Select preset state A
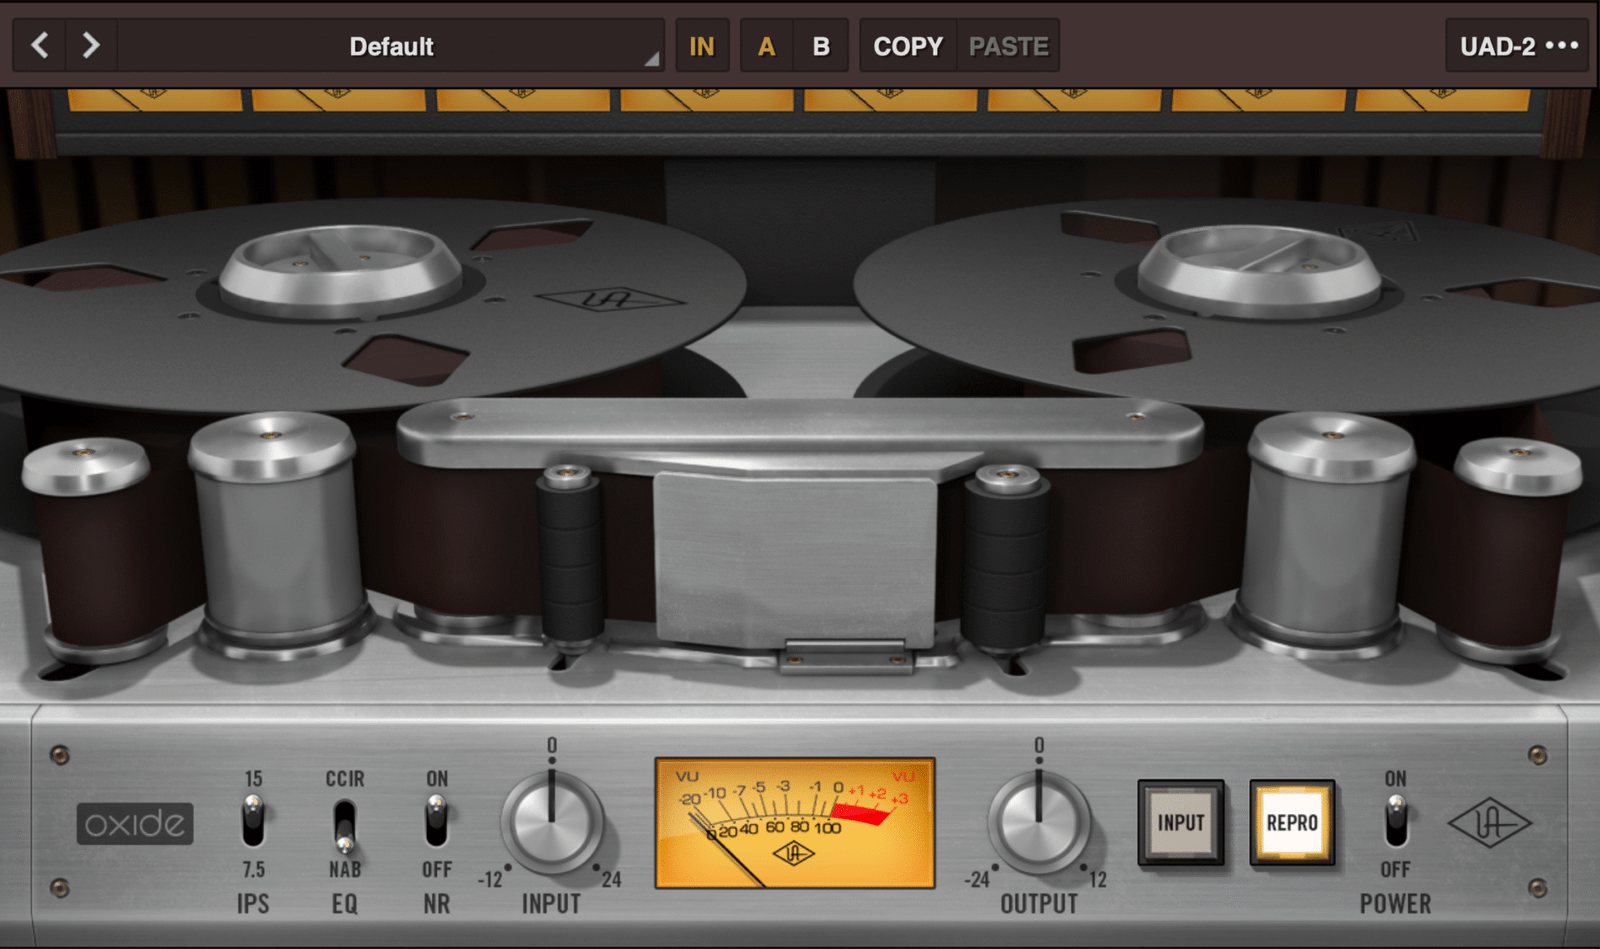 click(x=766, y=45)
